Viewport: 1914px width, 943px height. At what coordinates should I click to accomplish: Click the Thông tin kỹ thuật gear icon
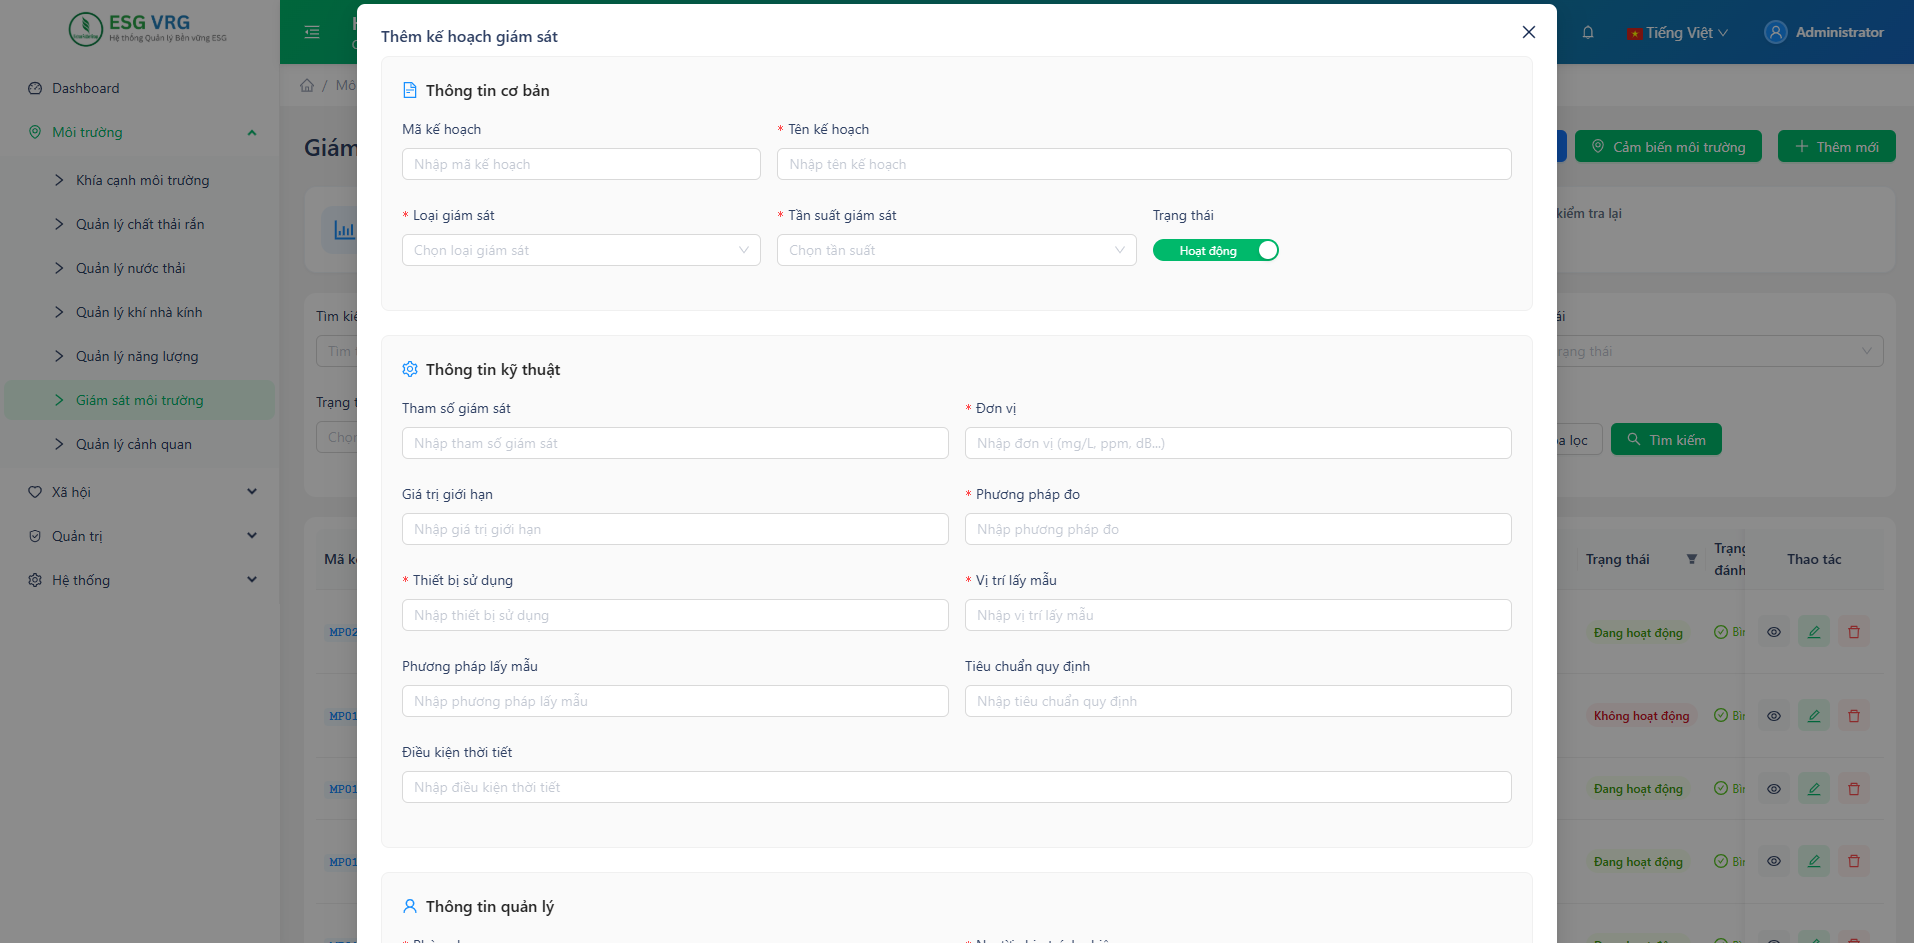click(410, 369)
